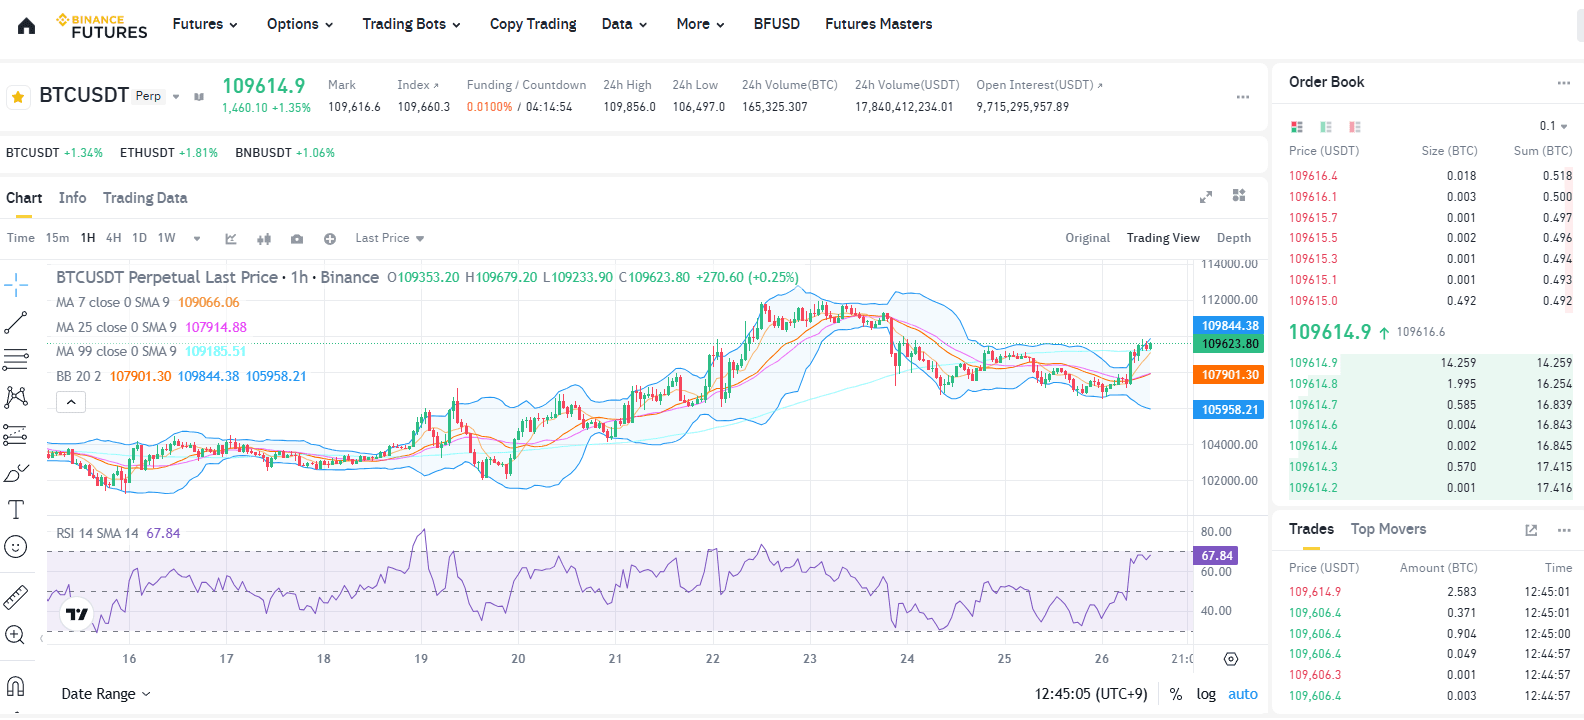The height and width of the screenshot is (720, 1584).
Task: Open ticker bar more options menu
Action: (1243, 97)
